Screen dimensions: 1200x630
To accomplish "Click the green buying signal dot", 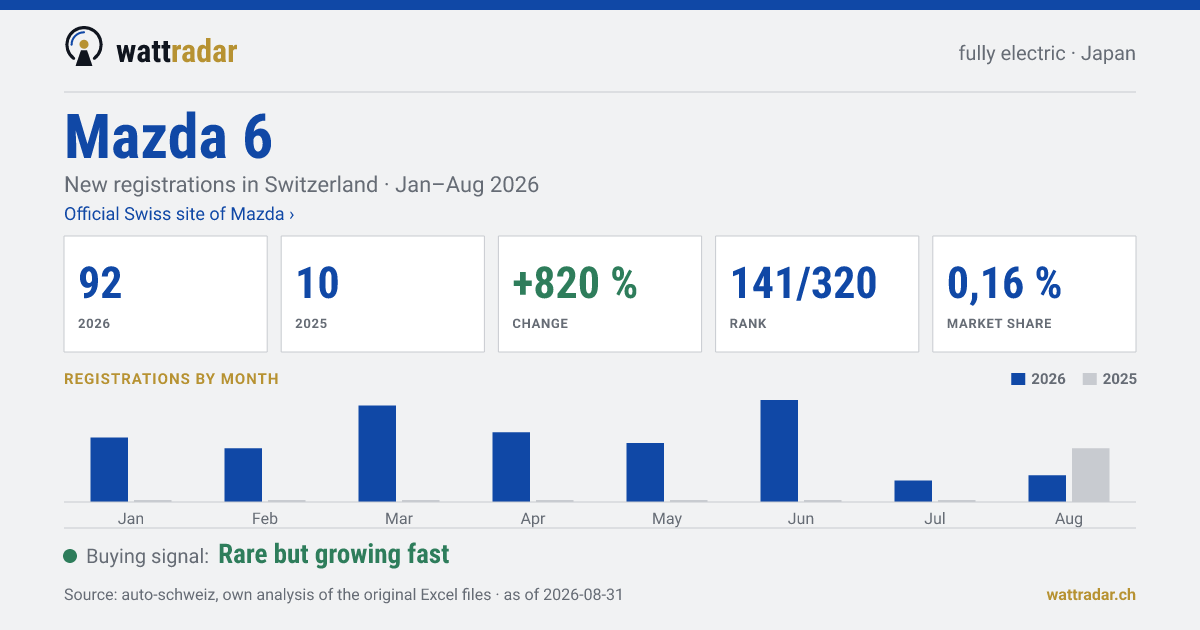I will click(70, 556).
